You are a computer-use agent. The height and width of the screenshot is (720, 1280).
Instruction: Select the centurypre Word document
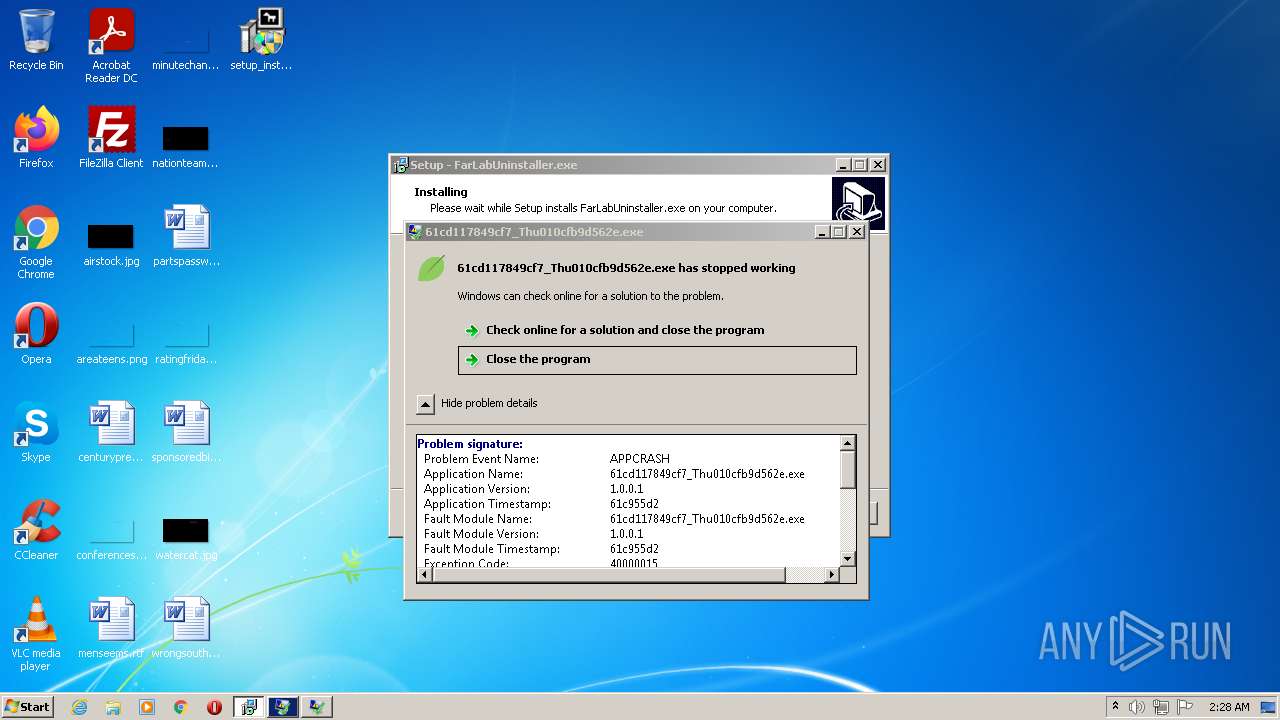[x=111, y=432]
